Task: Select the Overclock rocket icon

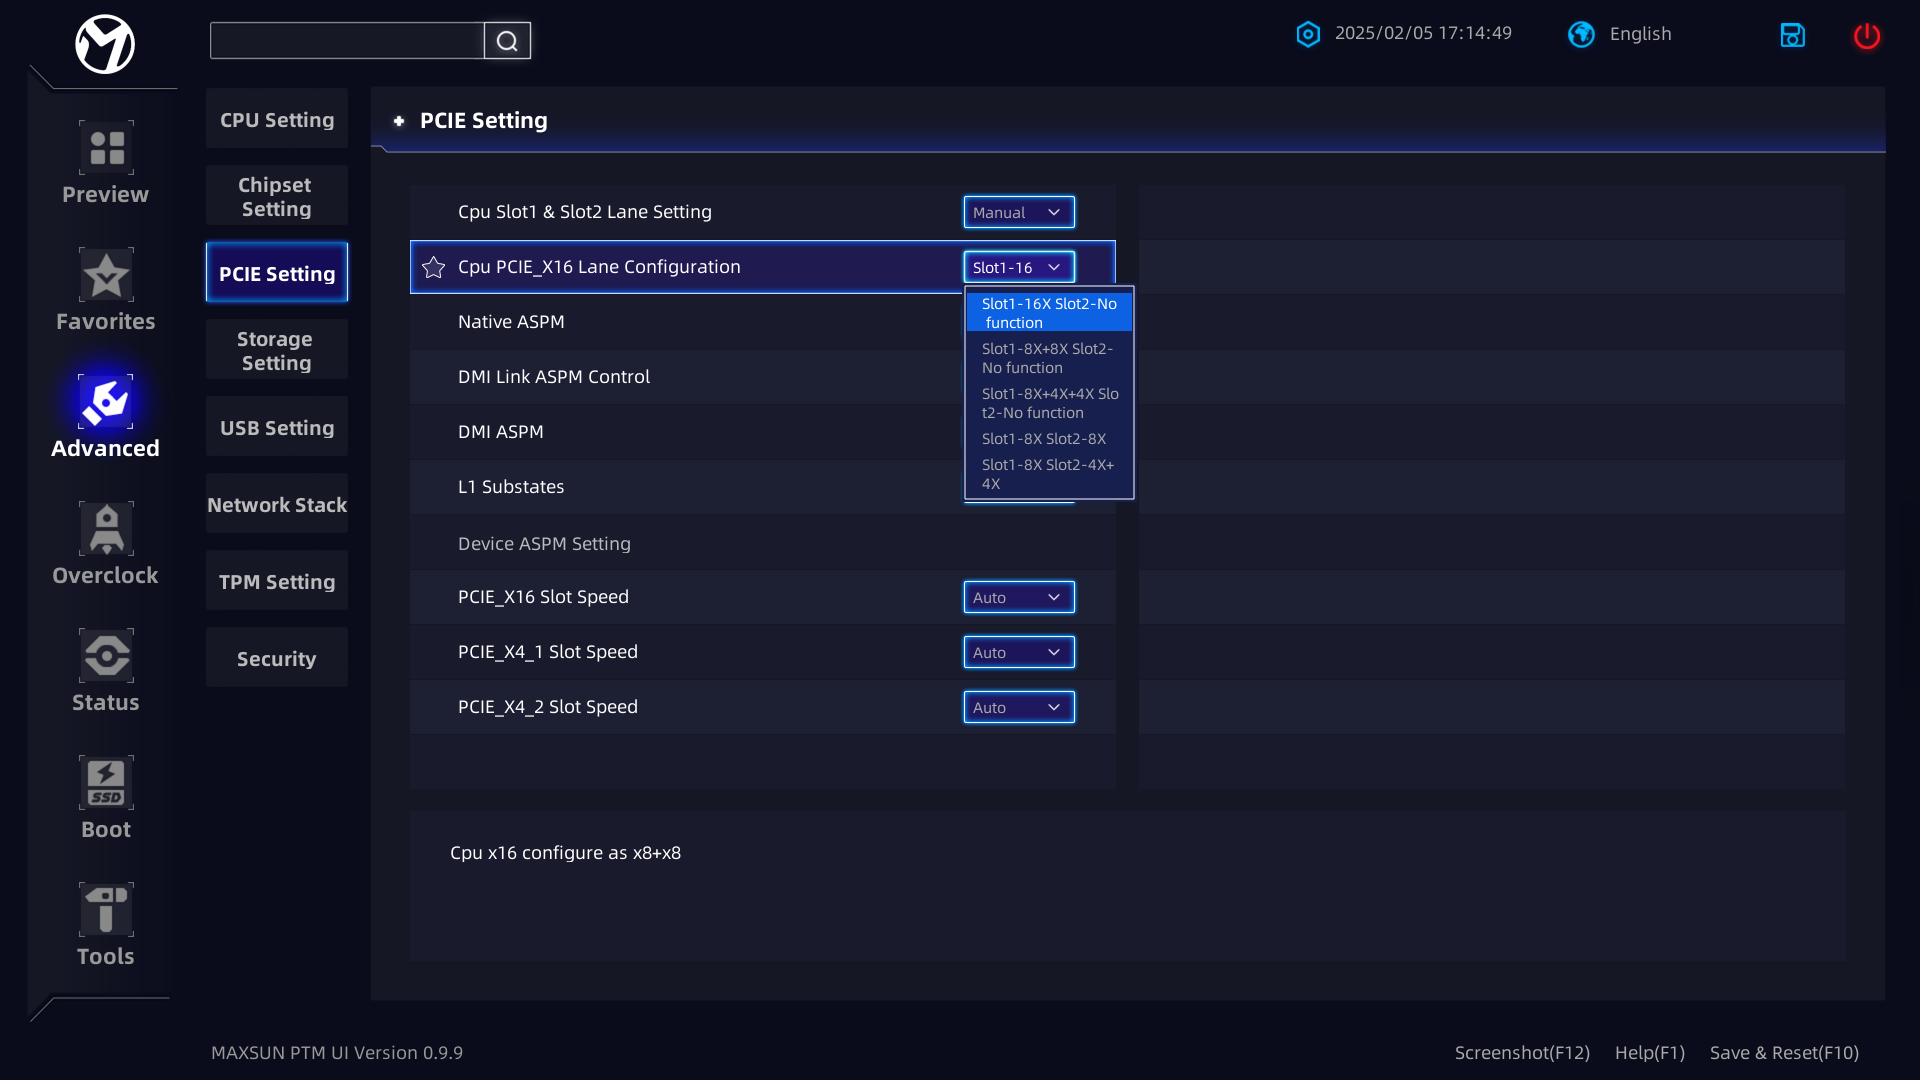Action: tap(106, 529)
